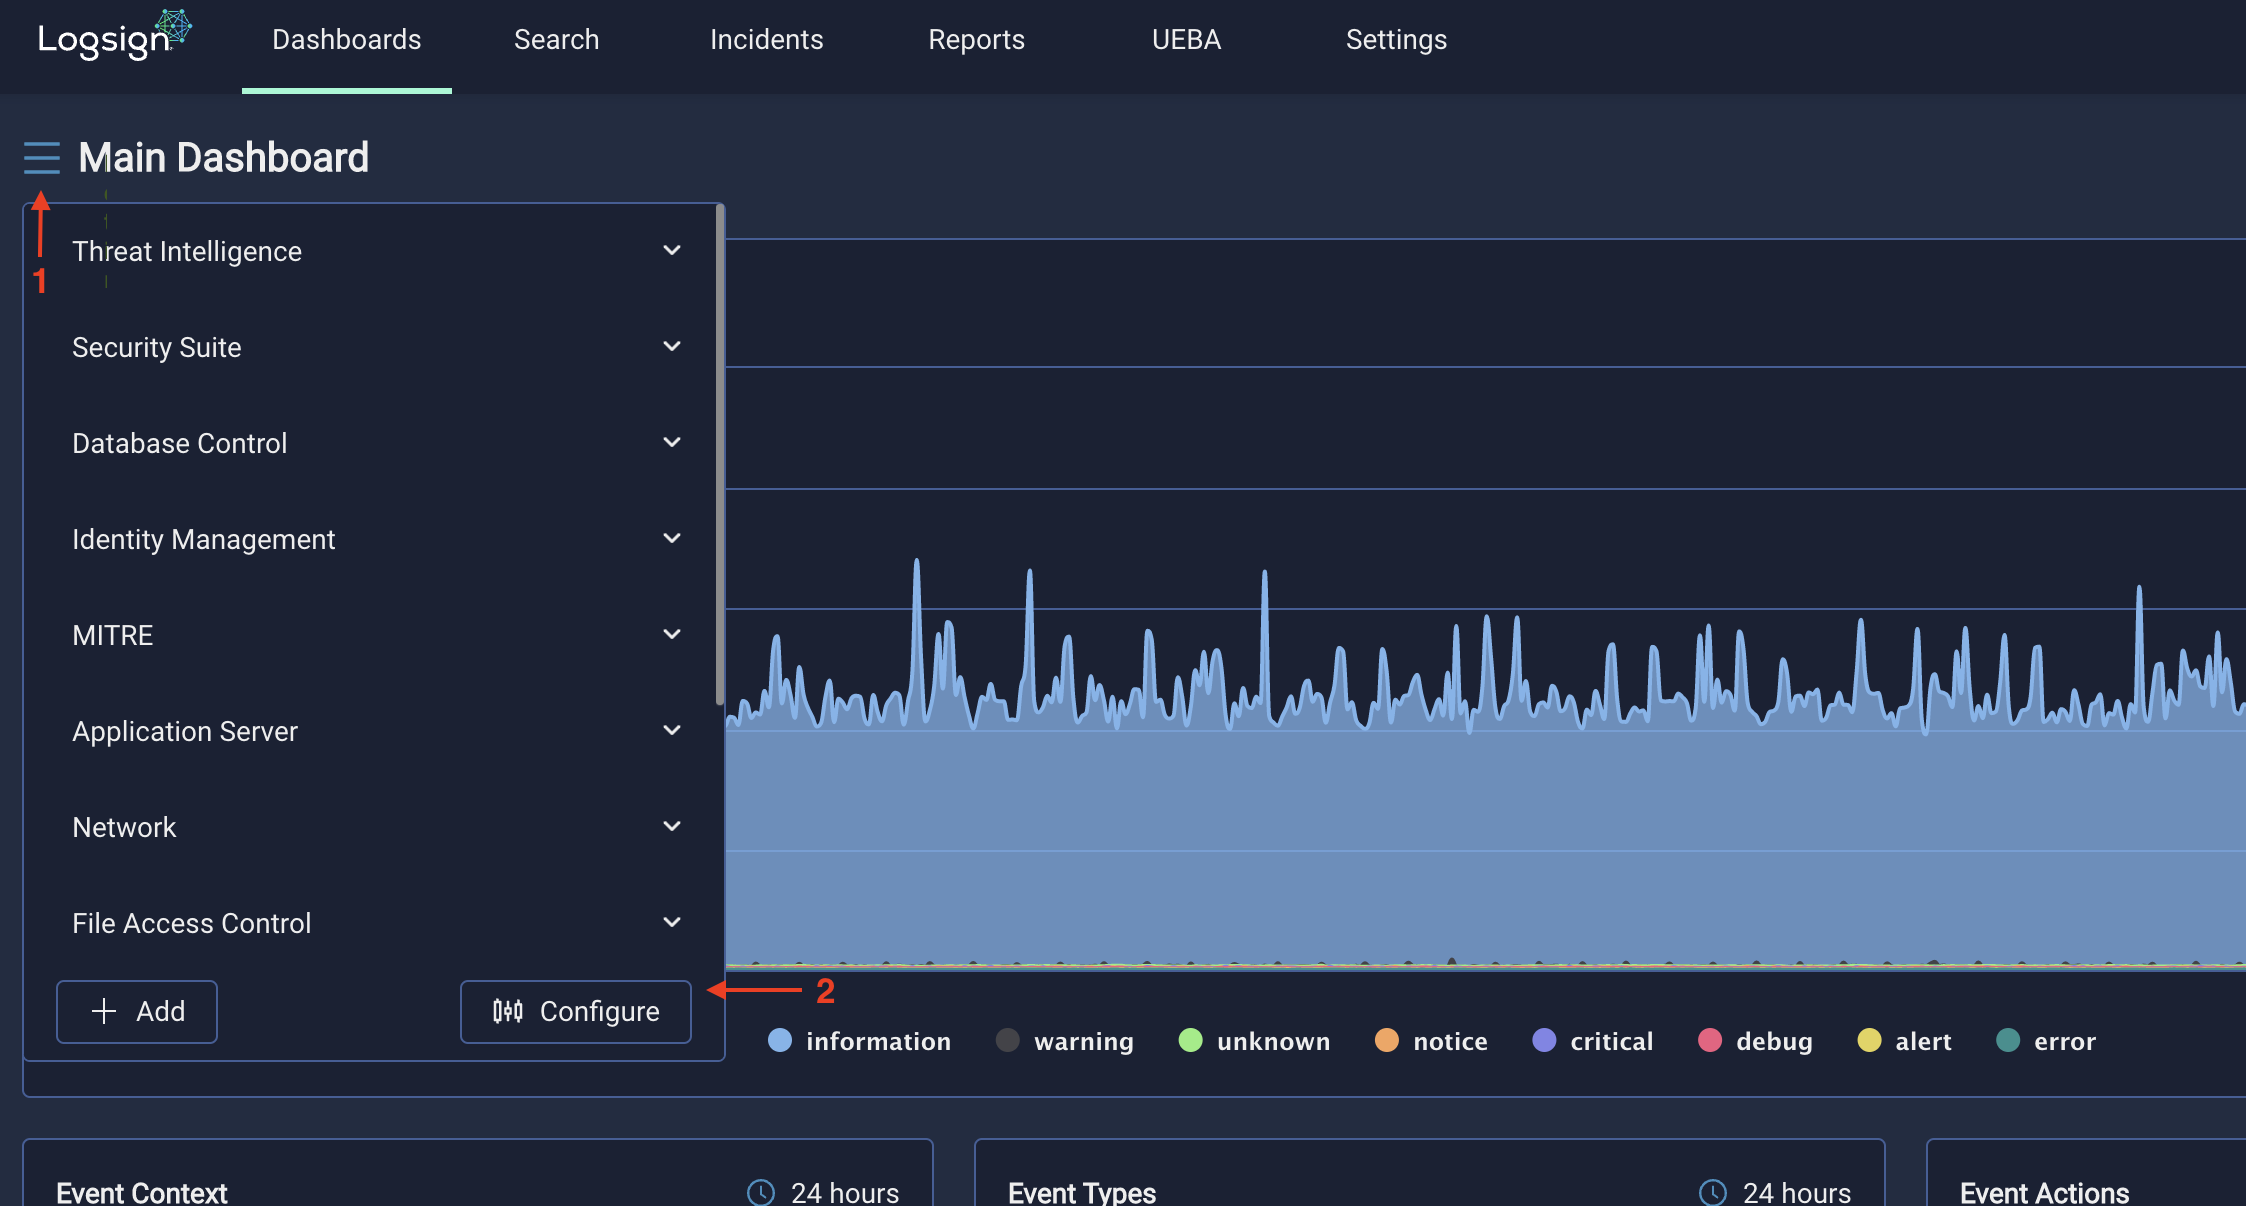This screenshot has height=1206, width=2246.
Task: Select the File Access Control label
Action: 192,923
